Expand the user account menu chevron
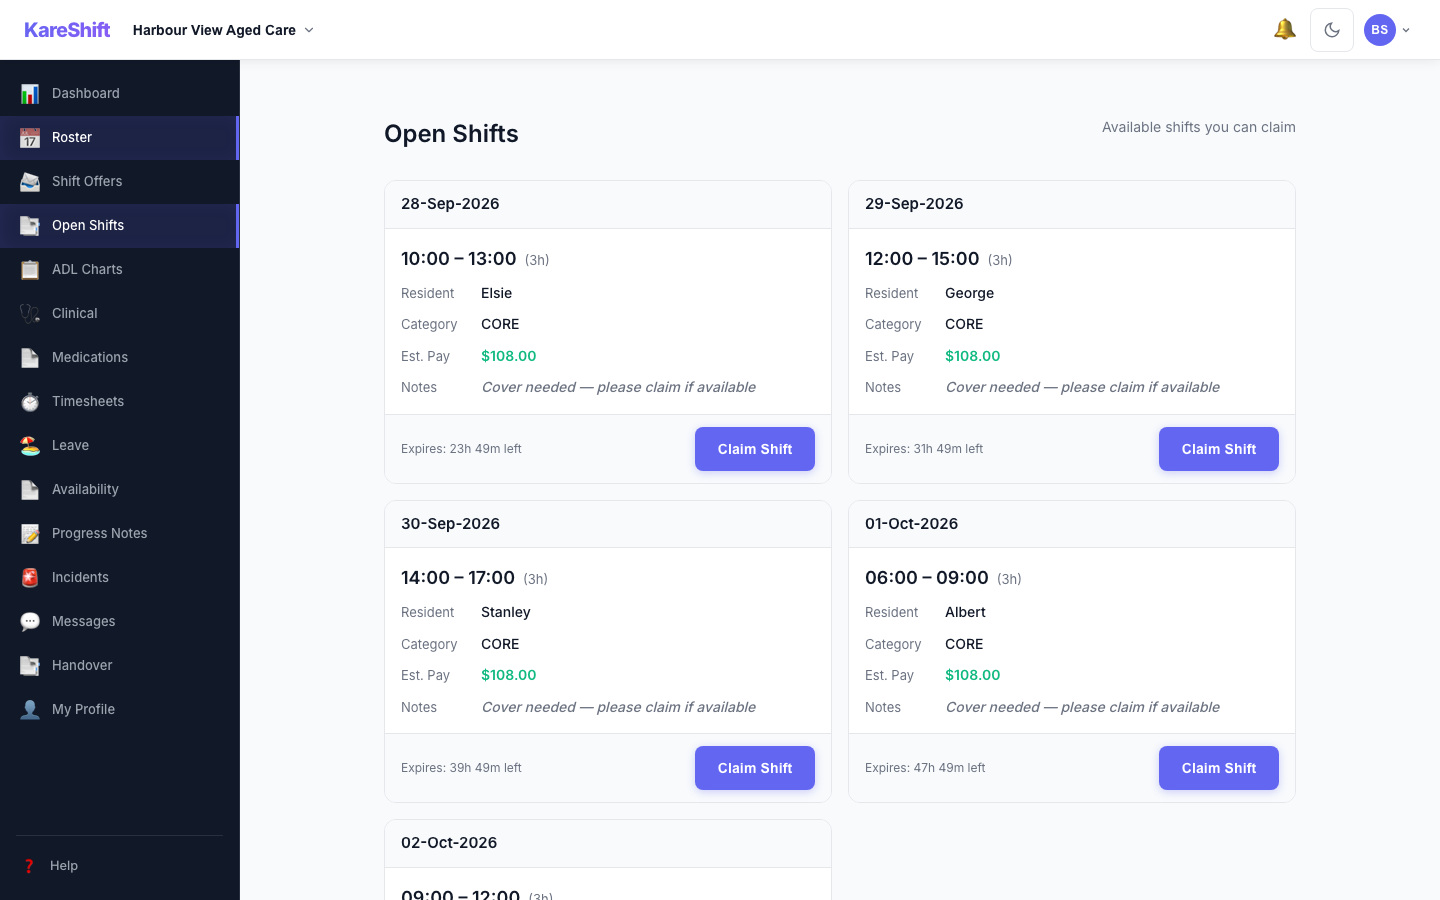Screen dimensions: 1440x900 (x=1406, y=30)
